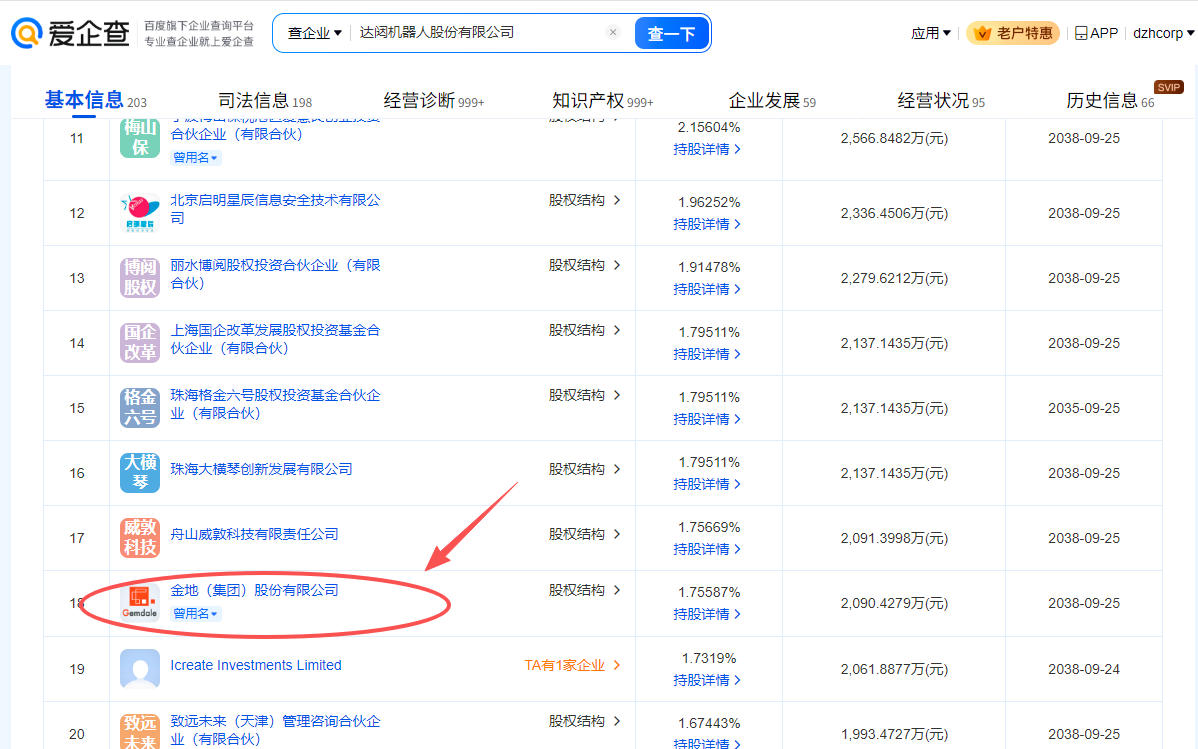1198x749 pixels.
Task: Open 持股详情 for 珠海大横琴 row
Action: click(707, 484)
